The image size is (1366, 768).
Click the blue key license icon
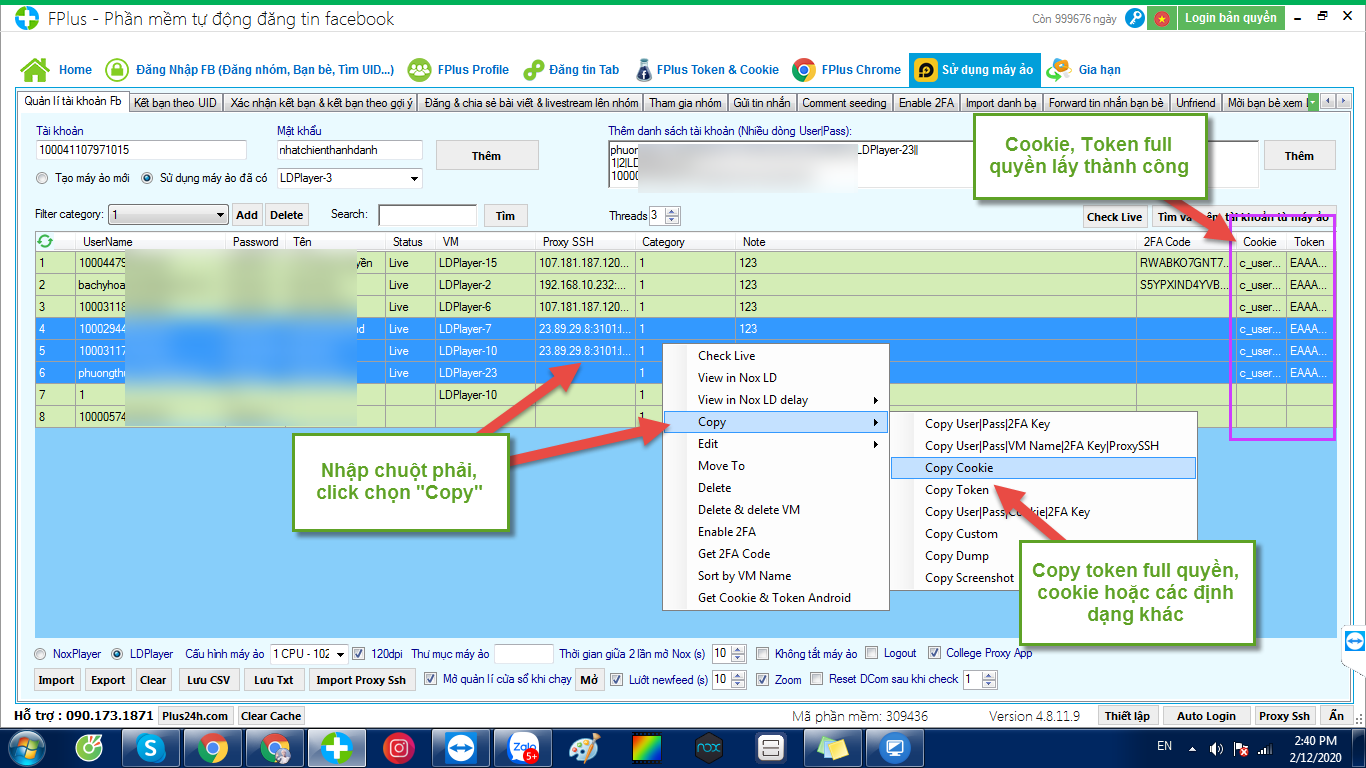click(x=1134, y=18)
